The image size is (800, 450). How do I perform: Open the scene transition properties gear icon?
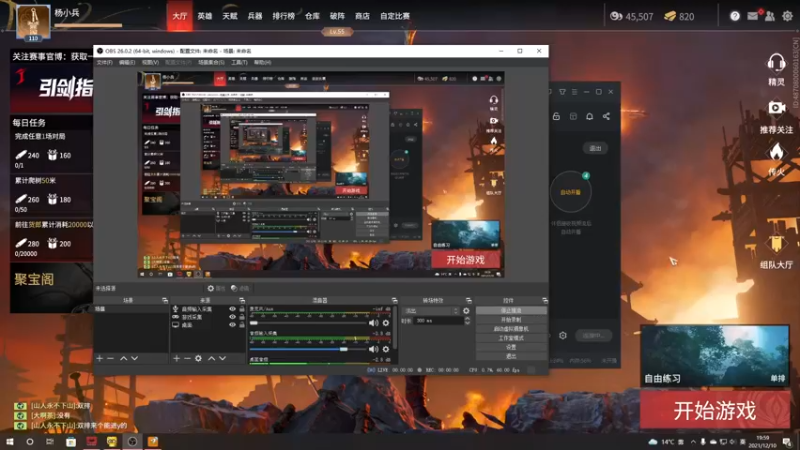click(x=466, y=310)
